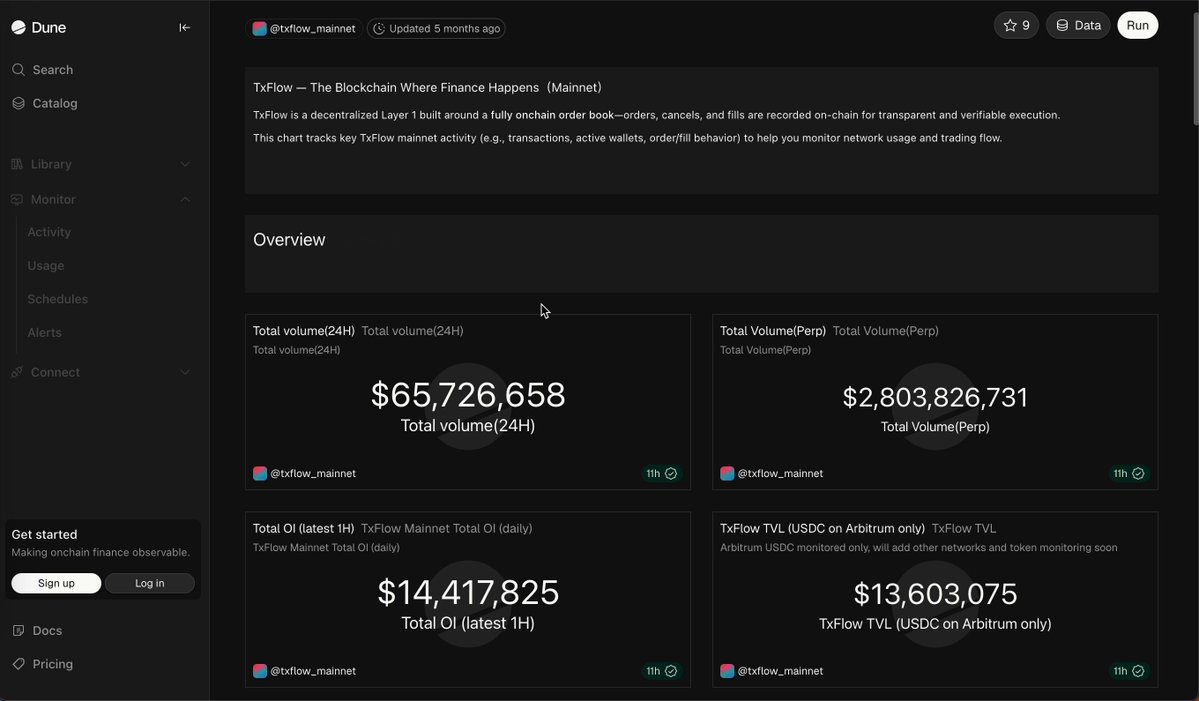This screenshot has width=1199, height=701.
Task: Click the Library books icon
Action: tap(17, 164)
